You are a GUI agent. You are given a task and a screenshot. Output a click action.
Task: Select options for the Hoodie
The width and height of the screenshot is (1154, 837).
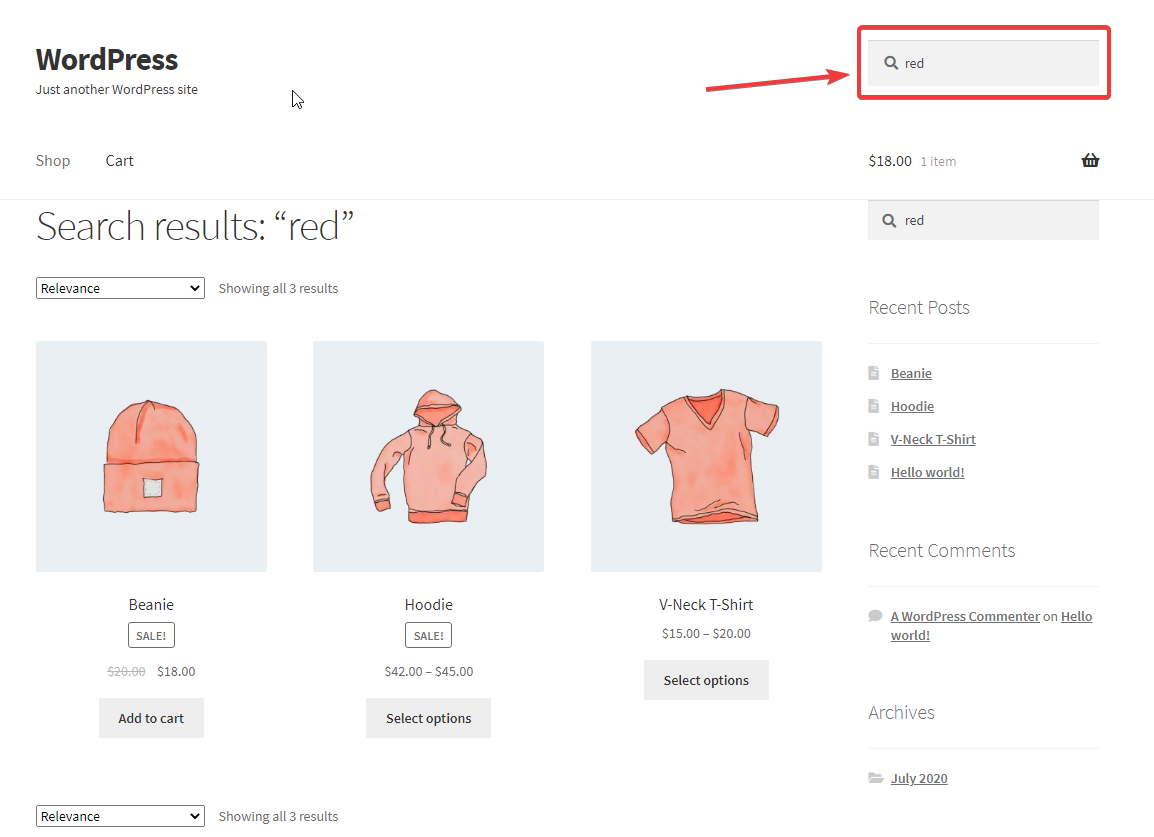pyautogui.click(x=428, y=718)
